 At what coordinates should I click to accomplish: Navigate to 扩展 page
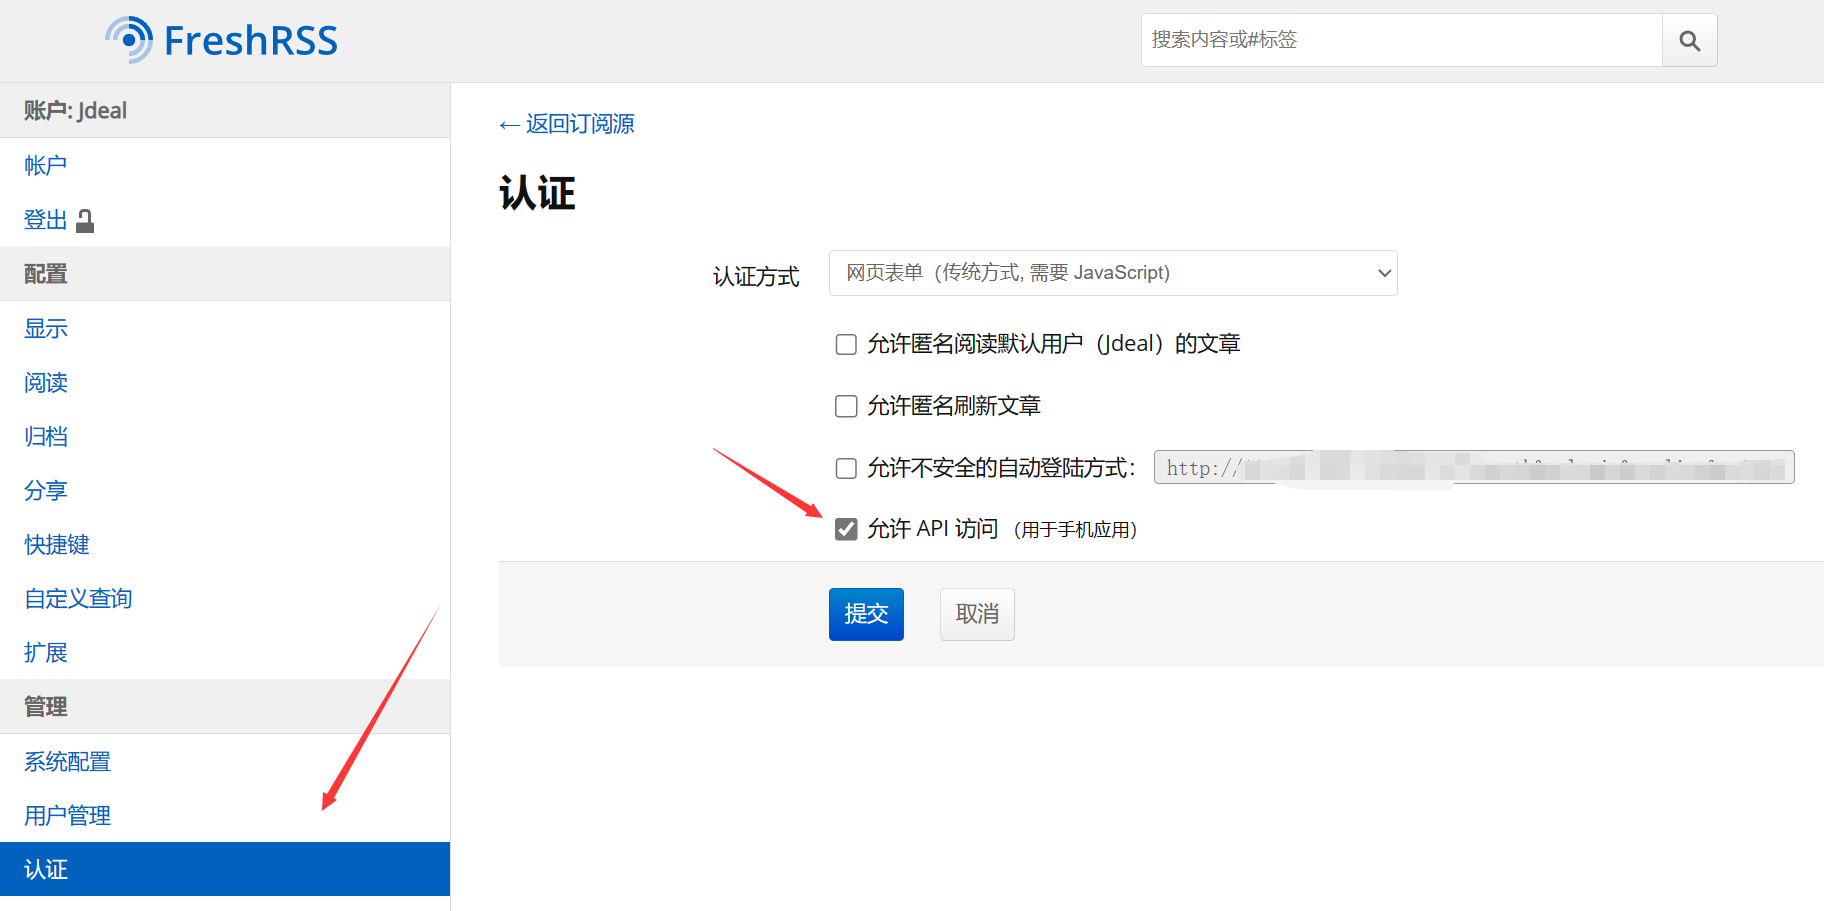pos(46,652)
